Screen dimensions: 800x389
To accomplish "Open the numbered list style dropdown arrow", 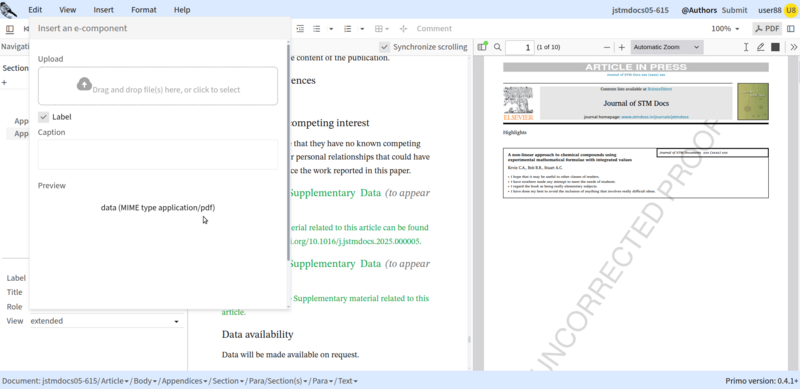I will pos(362,29).
